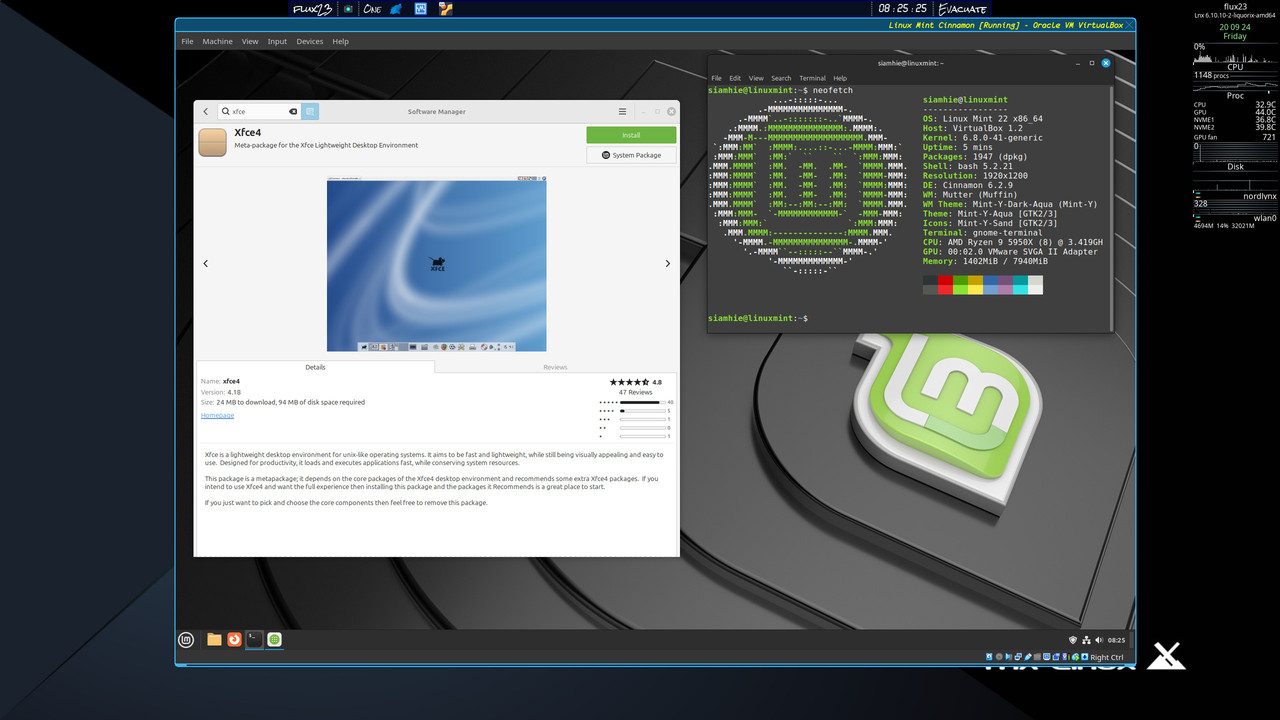1280x720 pixels.
Task: Open Software Manager hamburger menu
Action: tap(622, 112)
